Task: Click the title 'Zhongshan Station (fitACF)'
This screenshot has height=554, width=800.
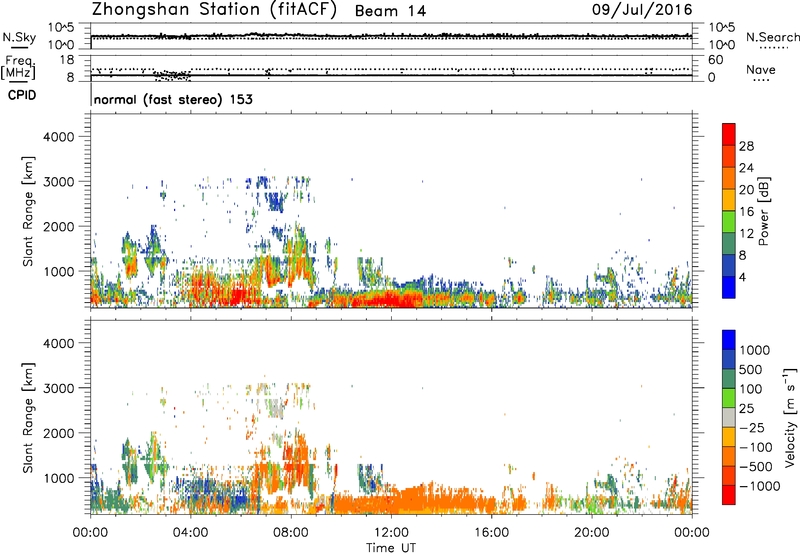Action: (214, 10)
